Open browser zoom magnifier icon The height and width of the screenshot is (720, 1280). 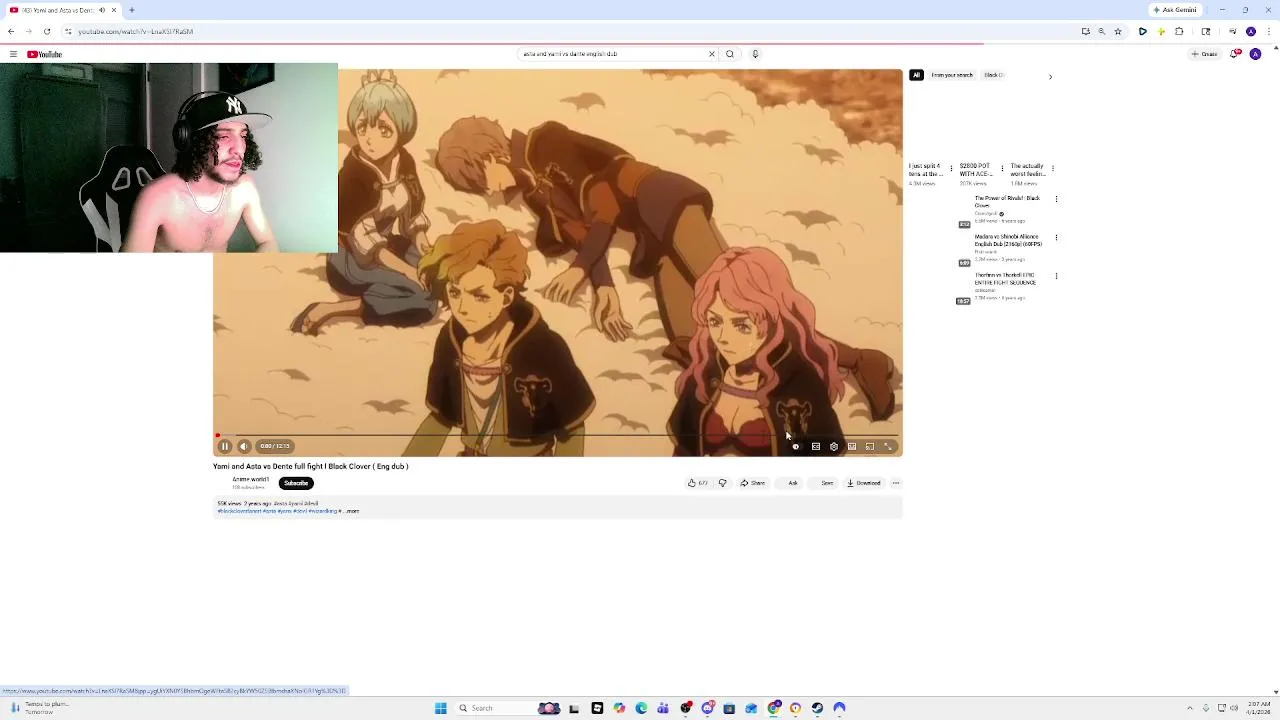[x=1102, y=32]
